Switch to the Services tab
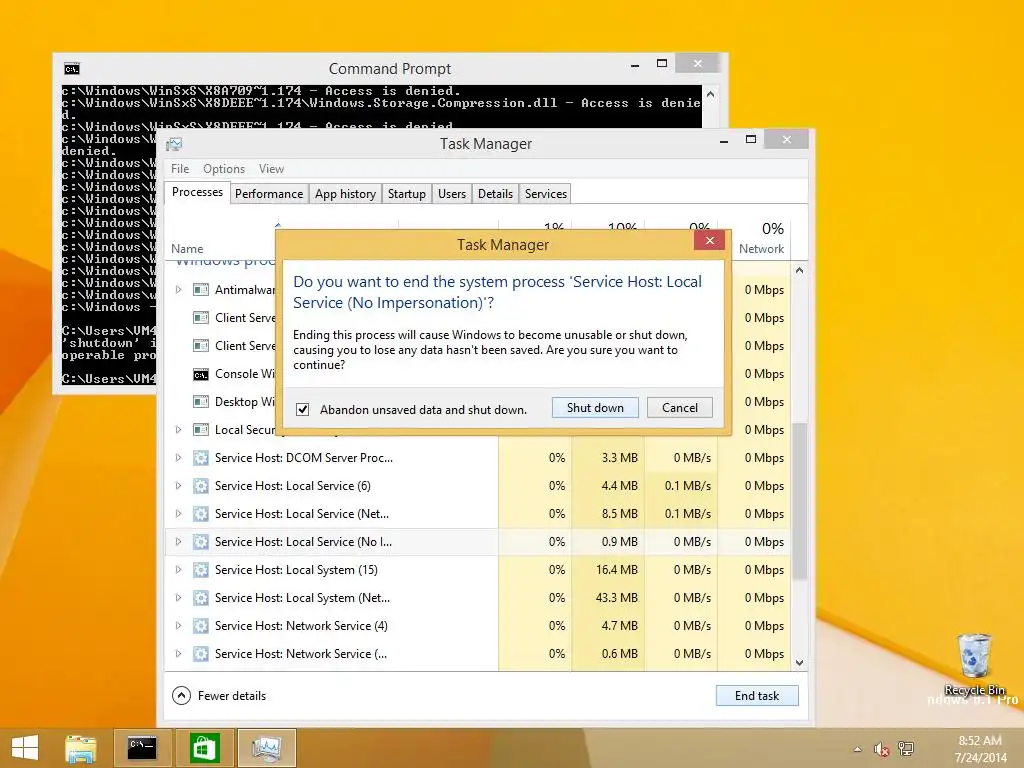The width and height of the screenshot is (1024, 768). [546, 194]
